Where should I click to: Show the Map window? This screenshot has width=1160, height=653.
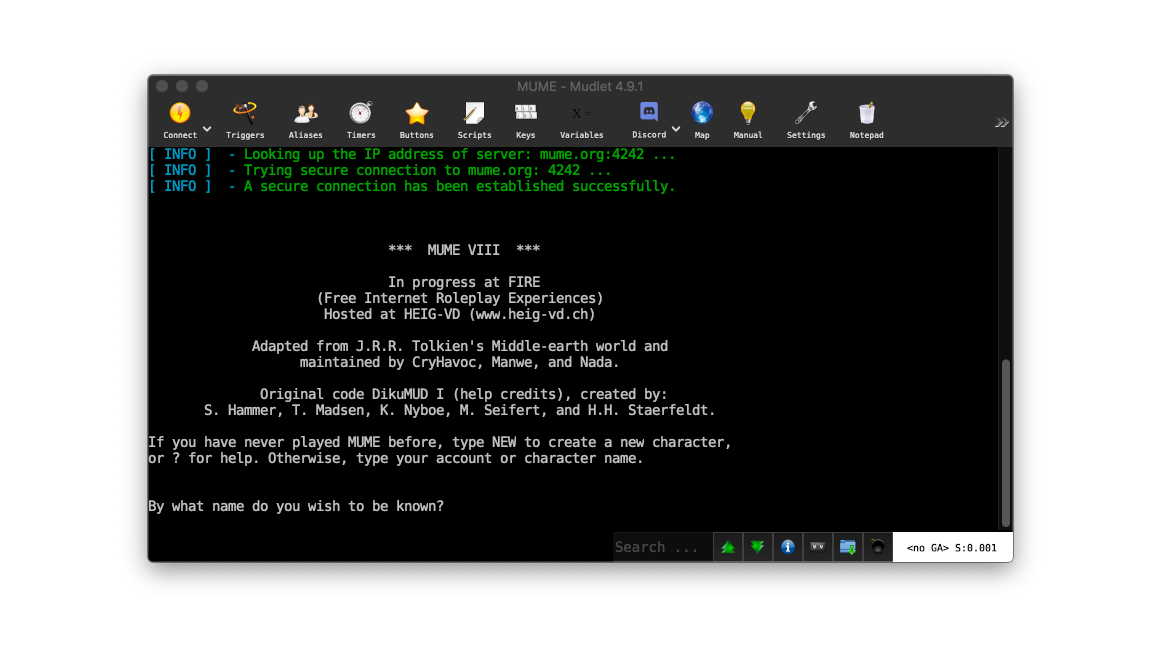click(x=702, y=120)
